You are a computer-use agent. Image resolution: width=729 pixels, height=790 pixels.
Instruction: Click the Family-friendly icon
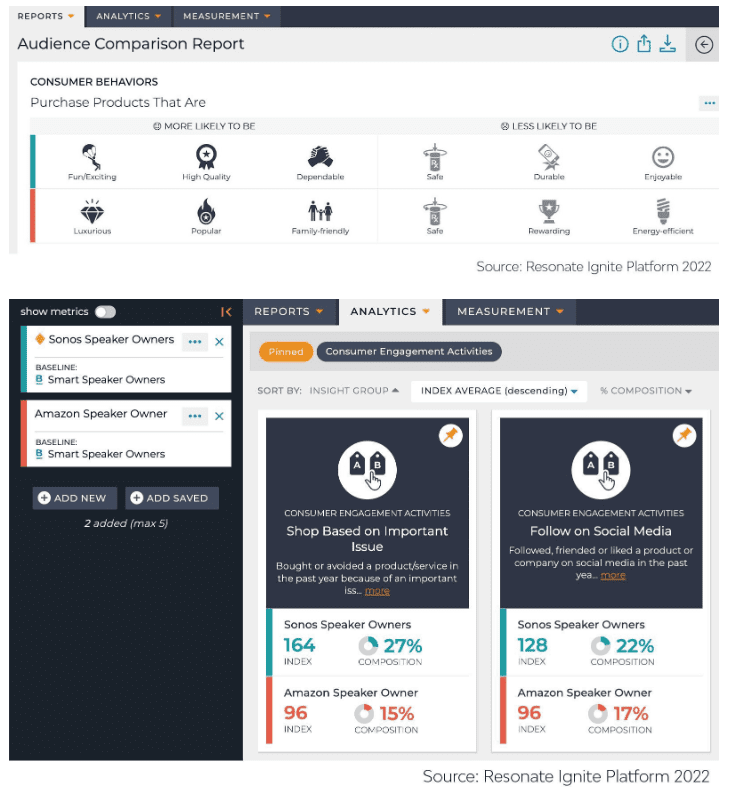(320, 211)
